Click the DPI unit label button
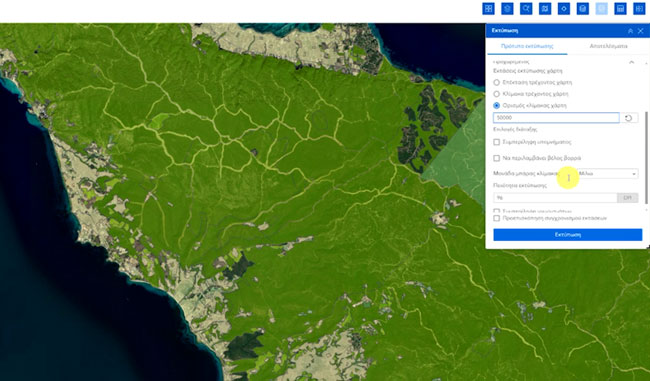The height and width of the screenshot is (381, 650). click(x=628, y=198)
